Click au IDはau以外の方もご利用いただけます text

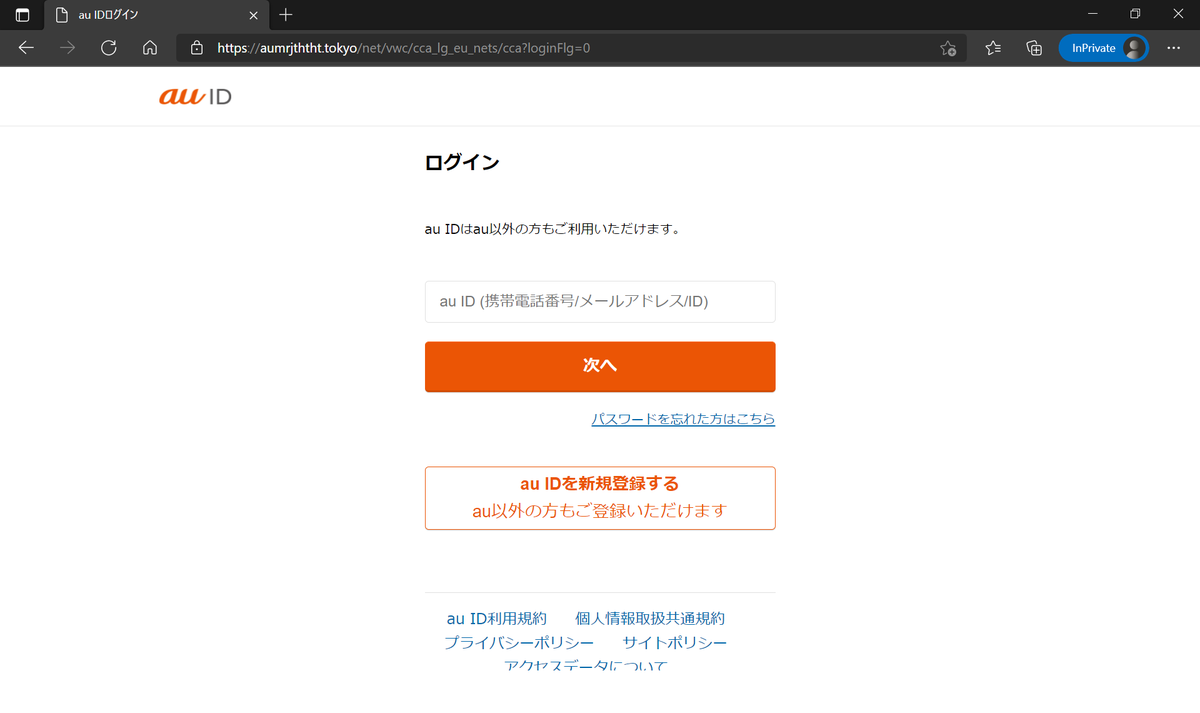coord(553,229)
